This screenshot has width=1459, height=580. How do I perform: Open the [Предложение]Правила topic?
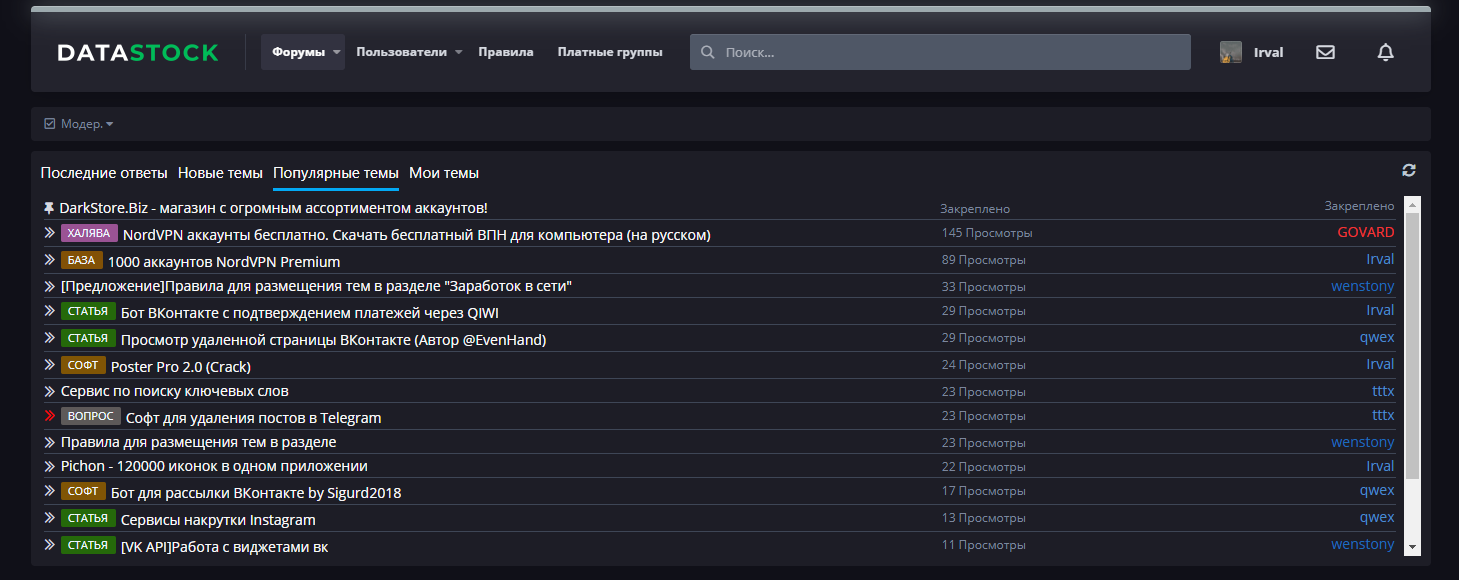tap(316, 286)
